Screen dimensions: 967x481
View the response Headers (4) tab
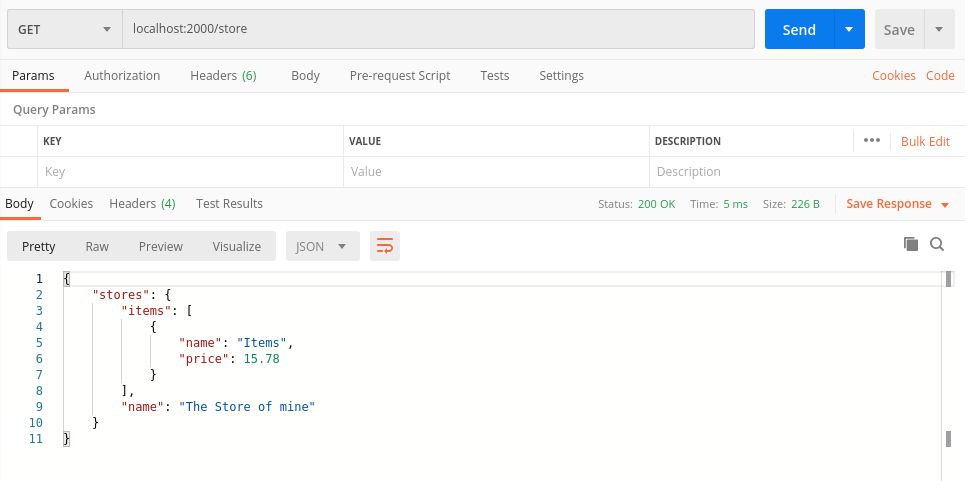[x=142, y=204]
